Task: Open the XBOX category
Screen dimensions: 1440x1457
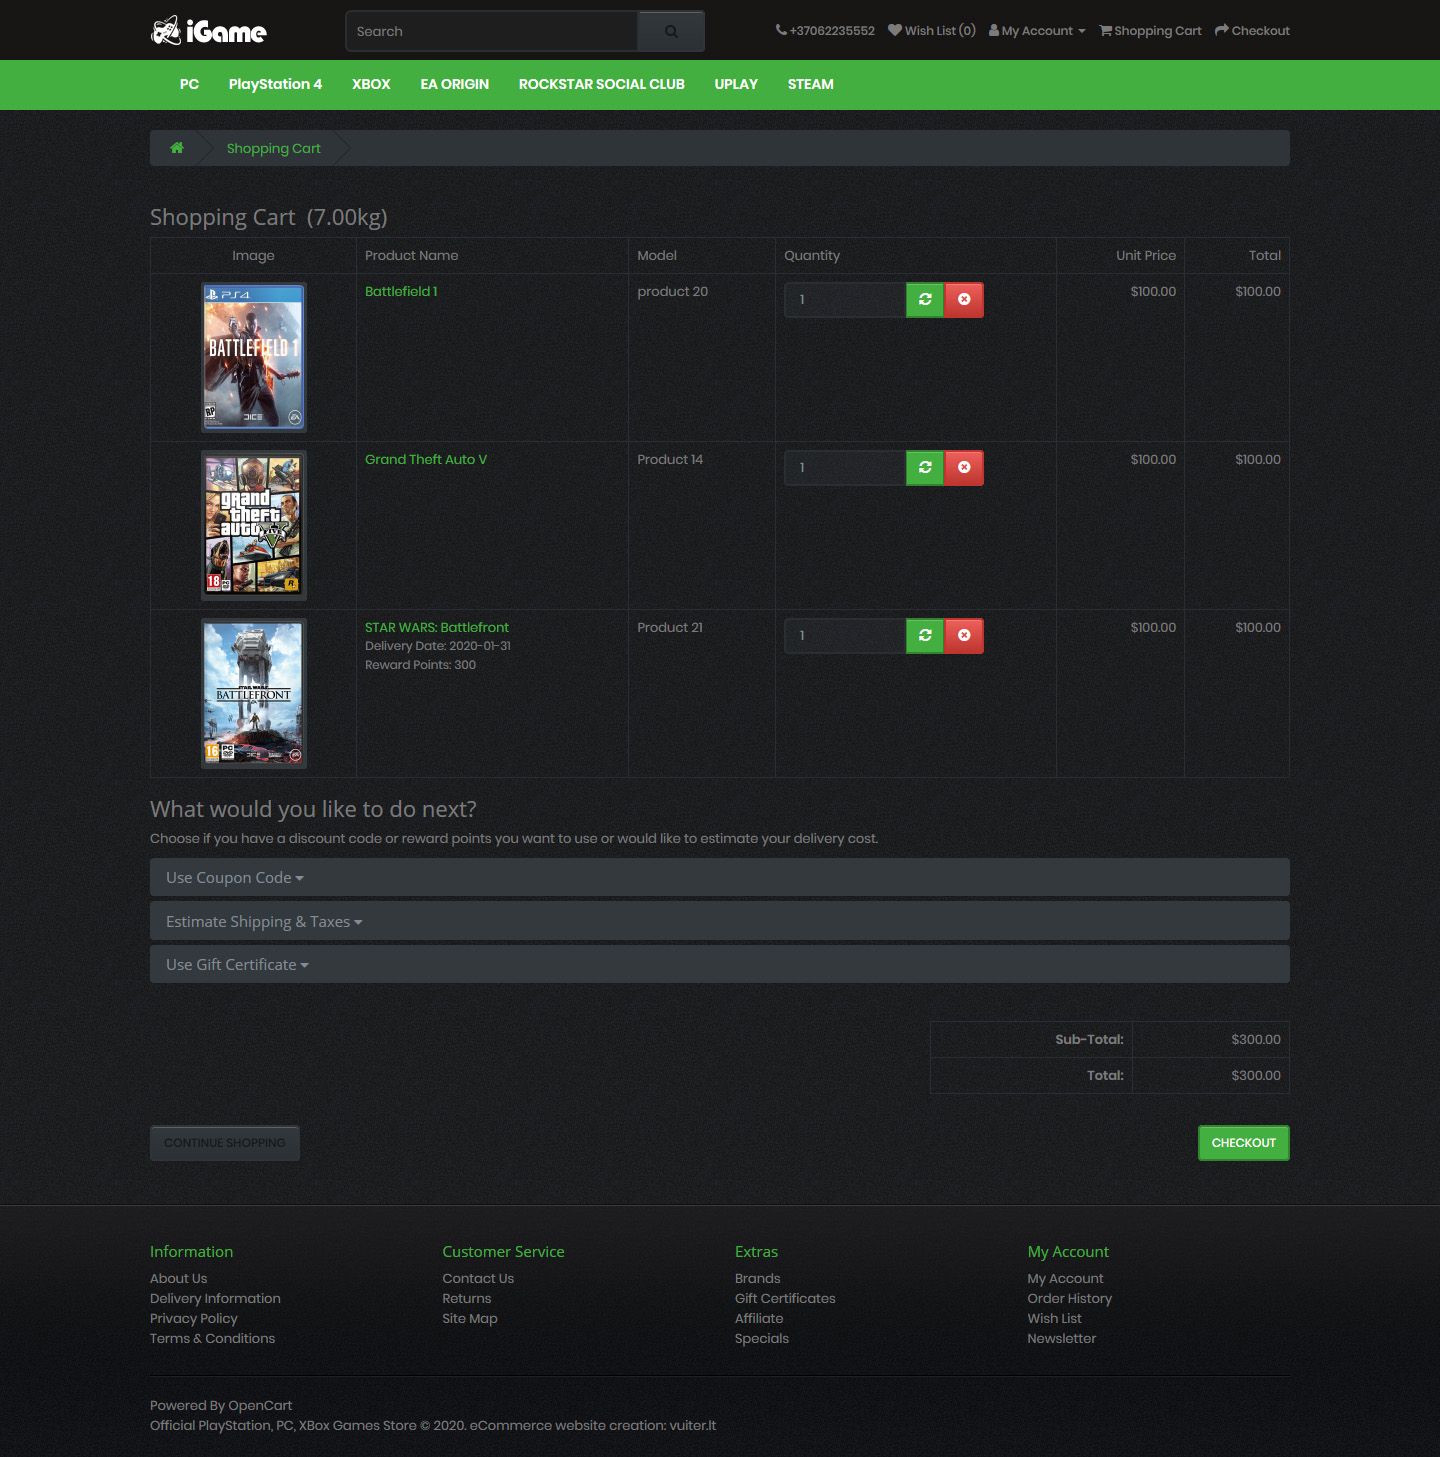Action: point(371,84)
